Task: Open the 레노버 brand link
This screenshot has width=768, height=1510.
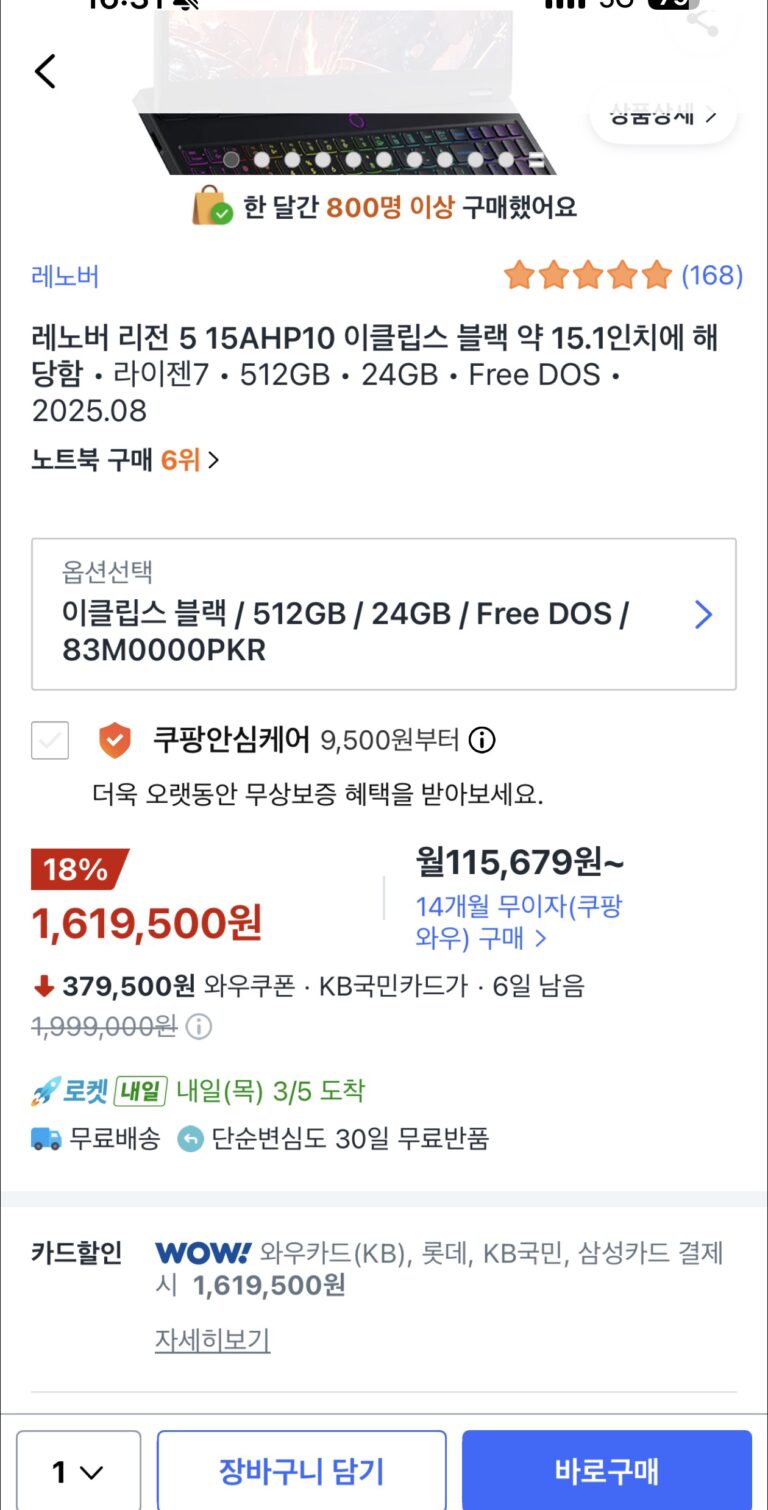Action: (x=65, y=276)
